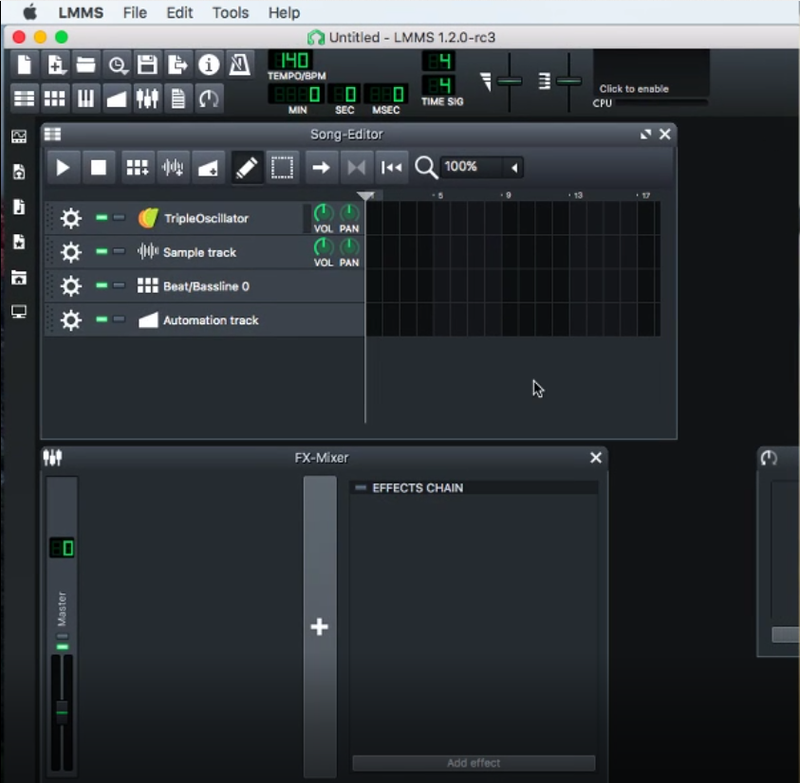Solo the Beat/Bassline 0 track
800x783 pixels.
pos(119,285)
